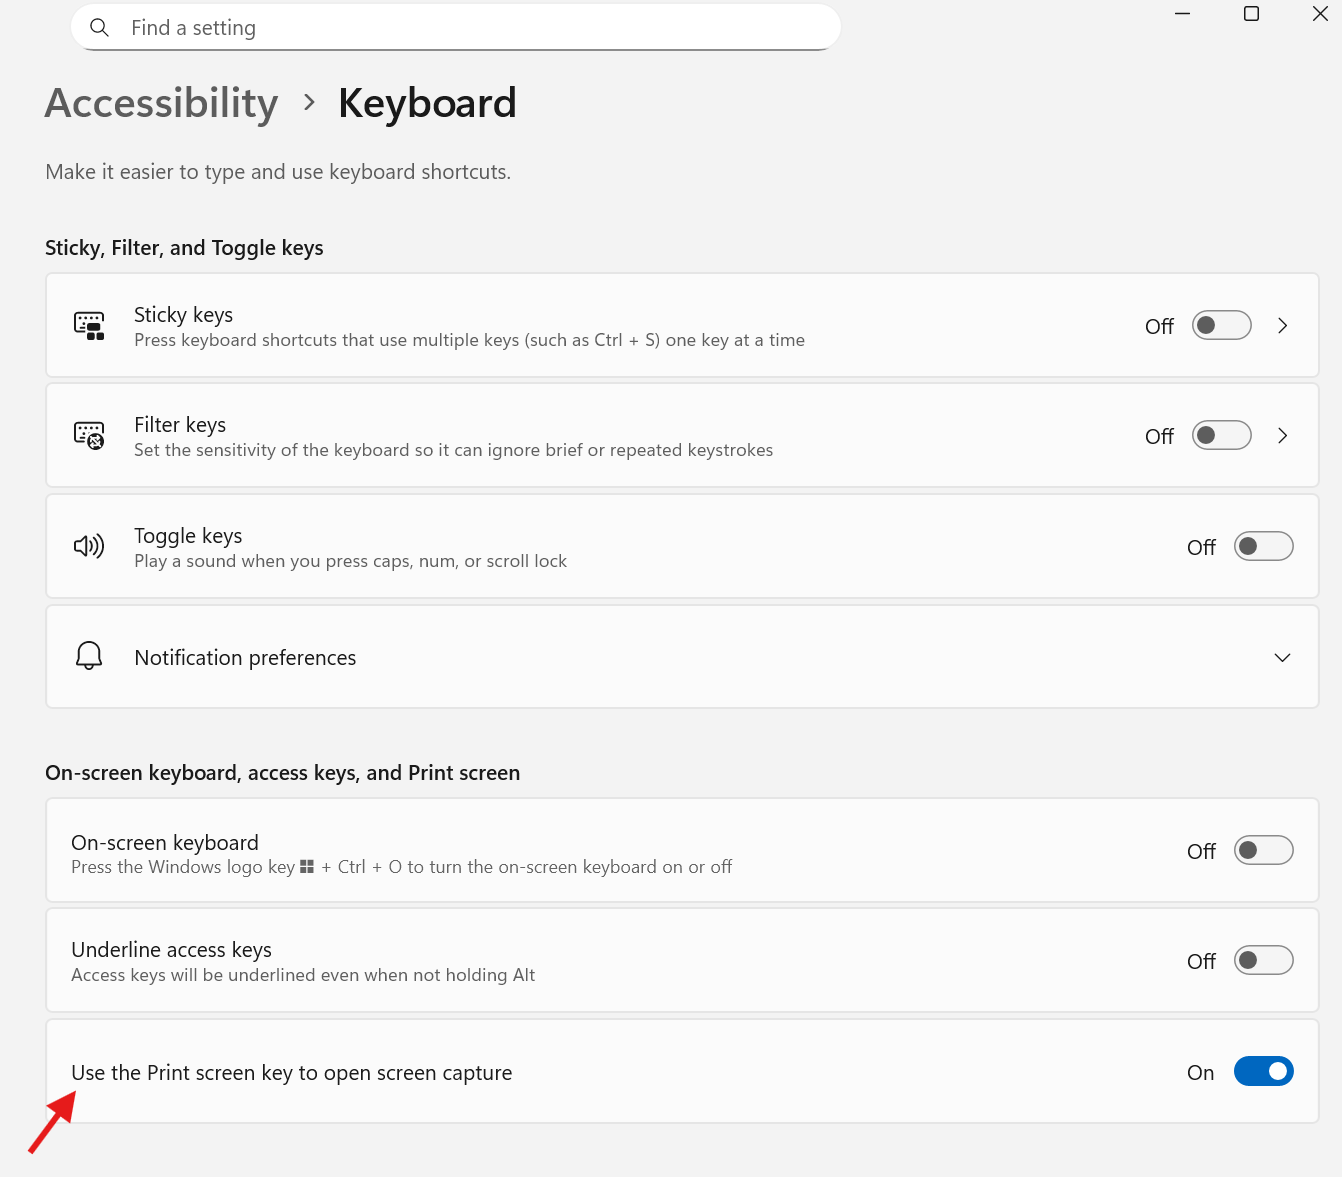Enable the Sticky keys toggle
Screen dimensions: 1342x1177
point(1221,325)
